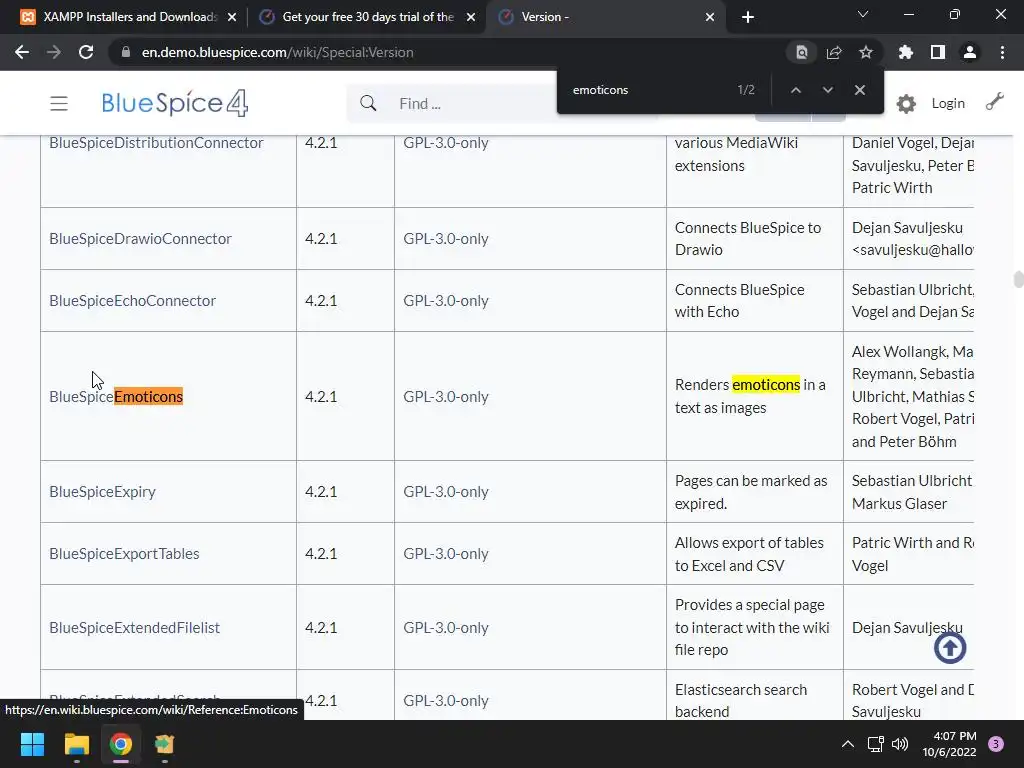
Task: Toggle the browser side panel
Action: coord(938,52)
